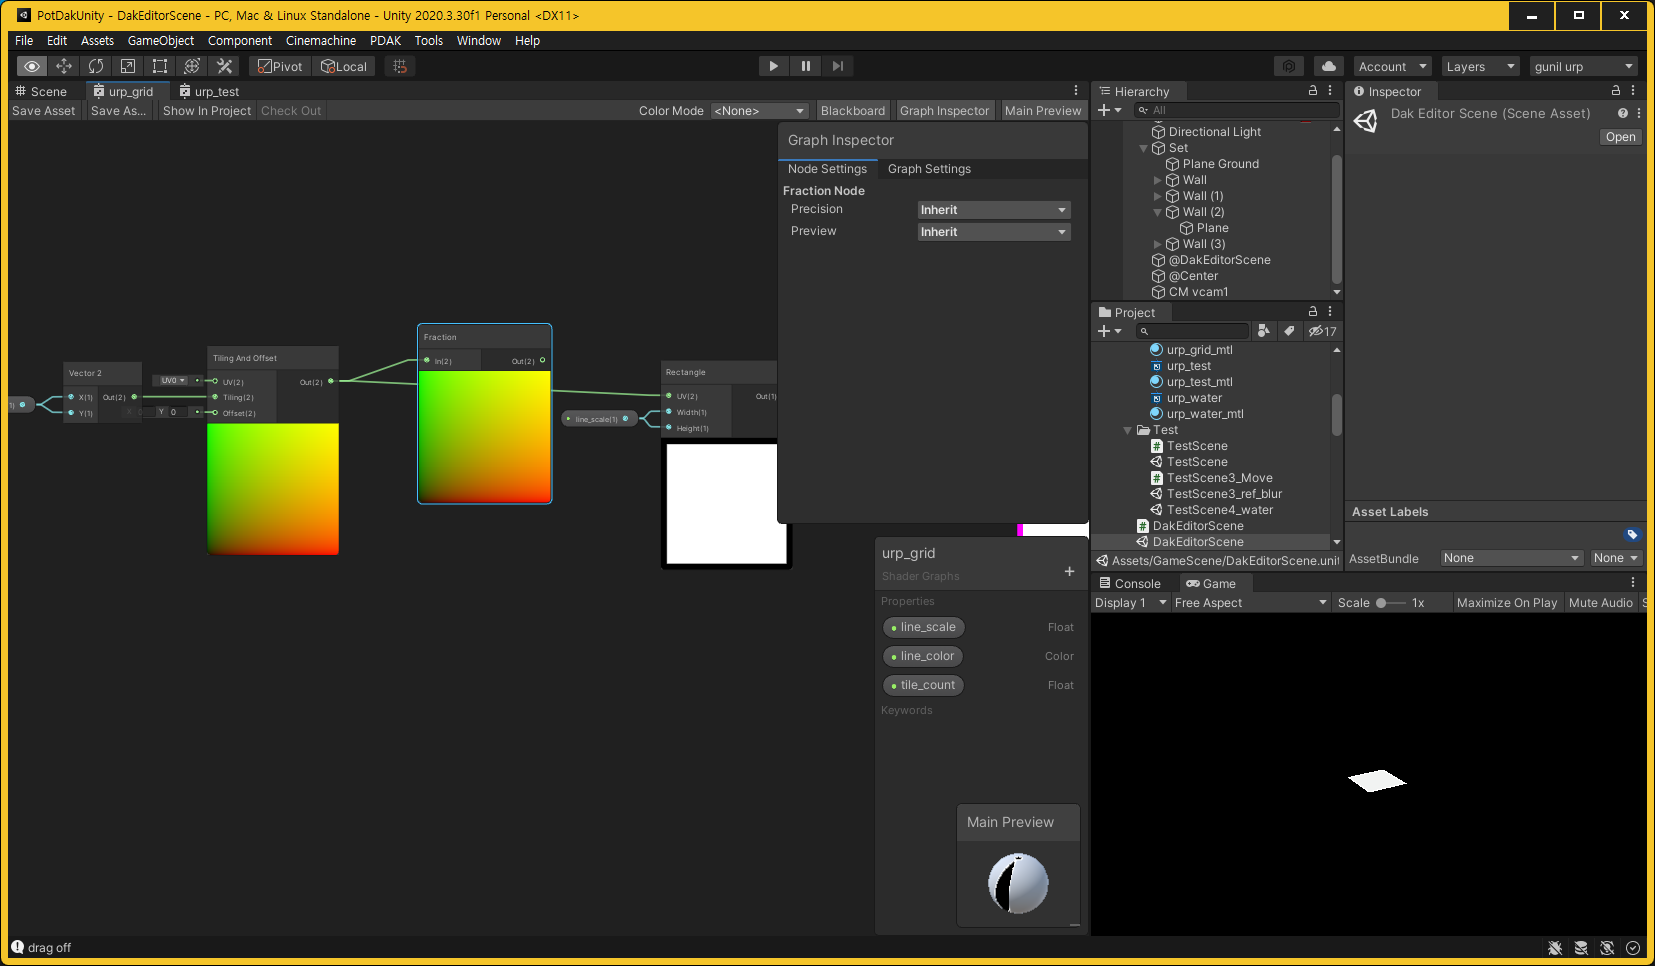Open Precision Inherit dropdown
This screenshot has width=1655, height=966.
[994, 210]
